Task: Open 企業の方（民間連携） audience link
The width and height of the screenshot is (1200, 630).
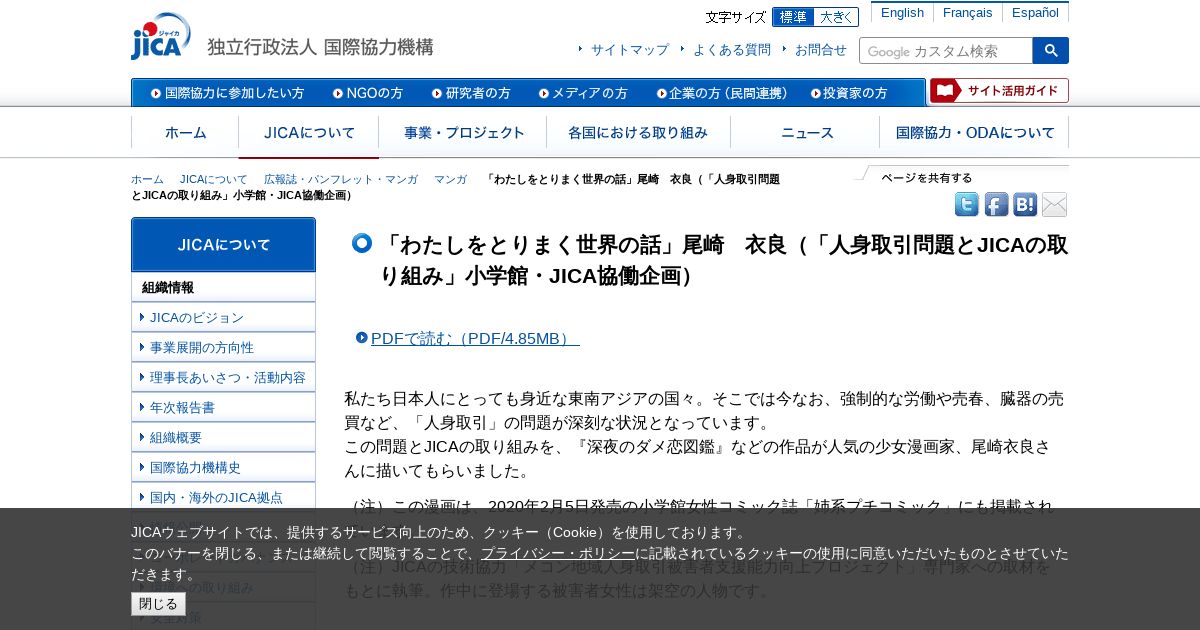Action: click(722, 93)
